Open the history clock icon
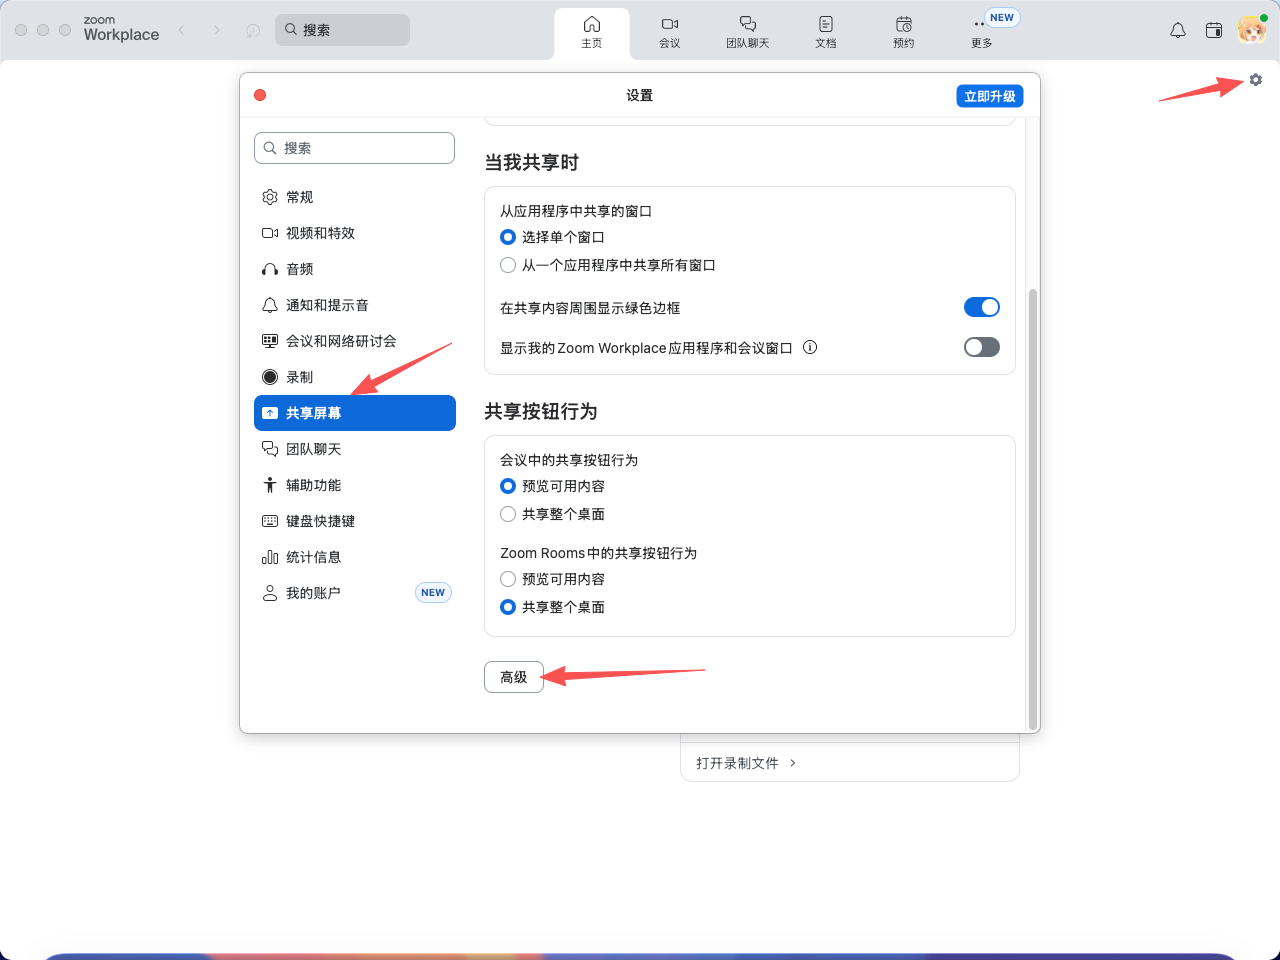1280x960 pixels. tap(253, 30)
